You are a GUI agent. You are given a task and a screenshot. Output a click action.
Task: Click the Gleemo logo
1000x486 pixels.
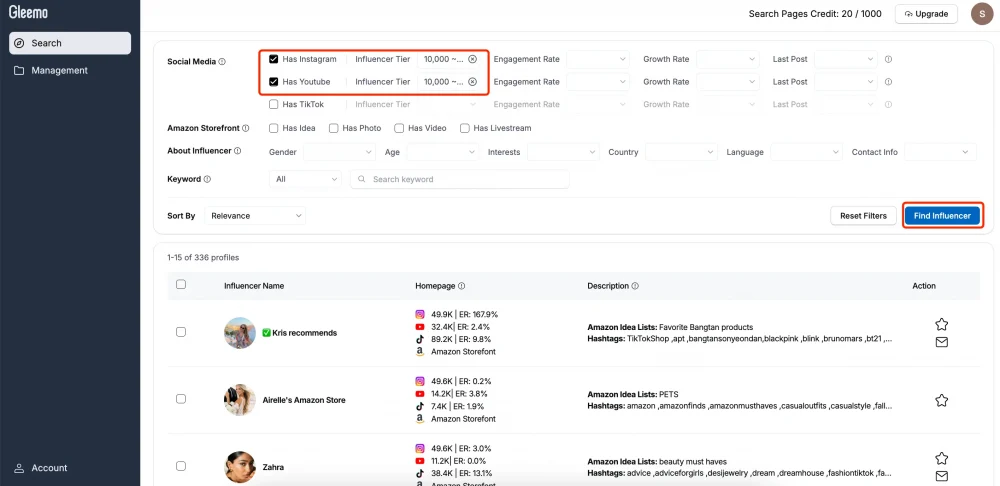point(28,13)
